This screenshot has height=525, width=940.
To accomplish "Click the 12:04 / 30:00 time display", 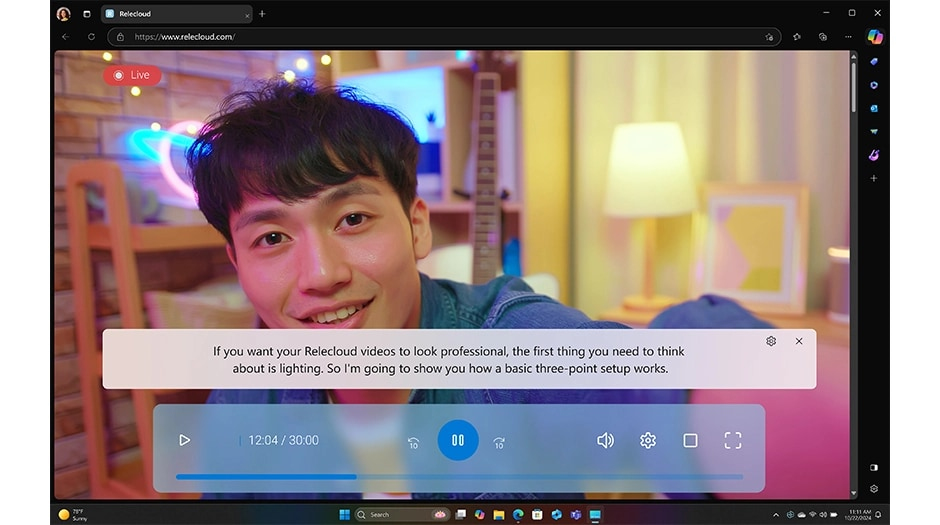I will click(x=284, y=440).
